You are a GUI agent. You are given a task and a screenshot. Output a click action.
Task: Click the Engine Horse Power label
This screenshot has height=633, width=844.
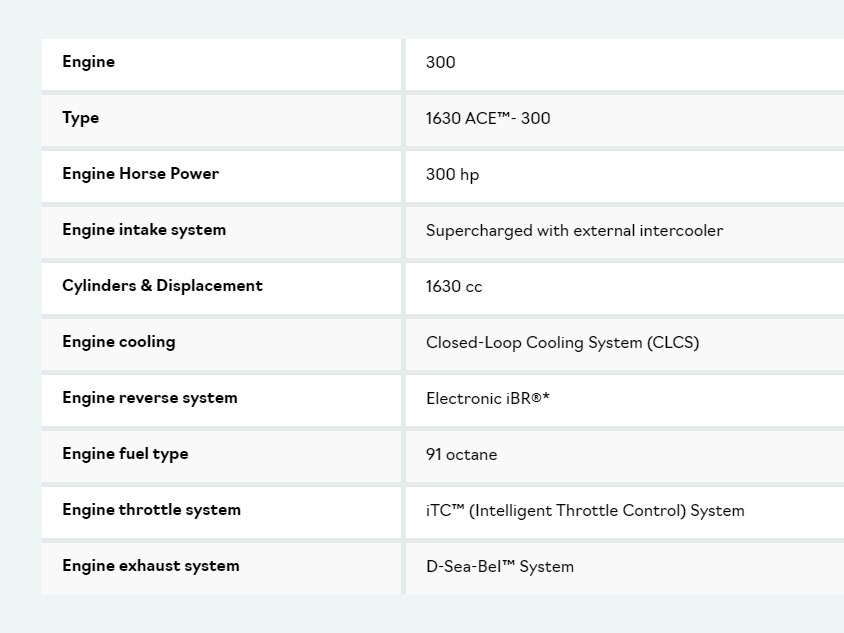point(140,174)
